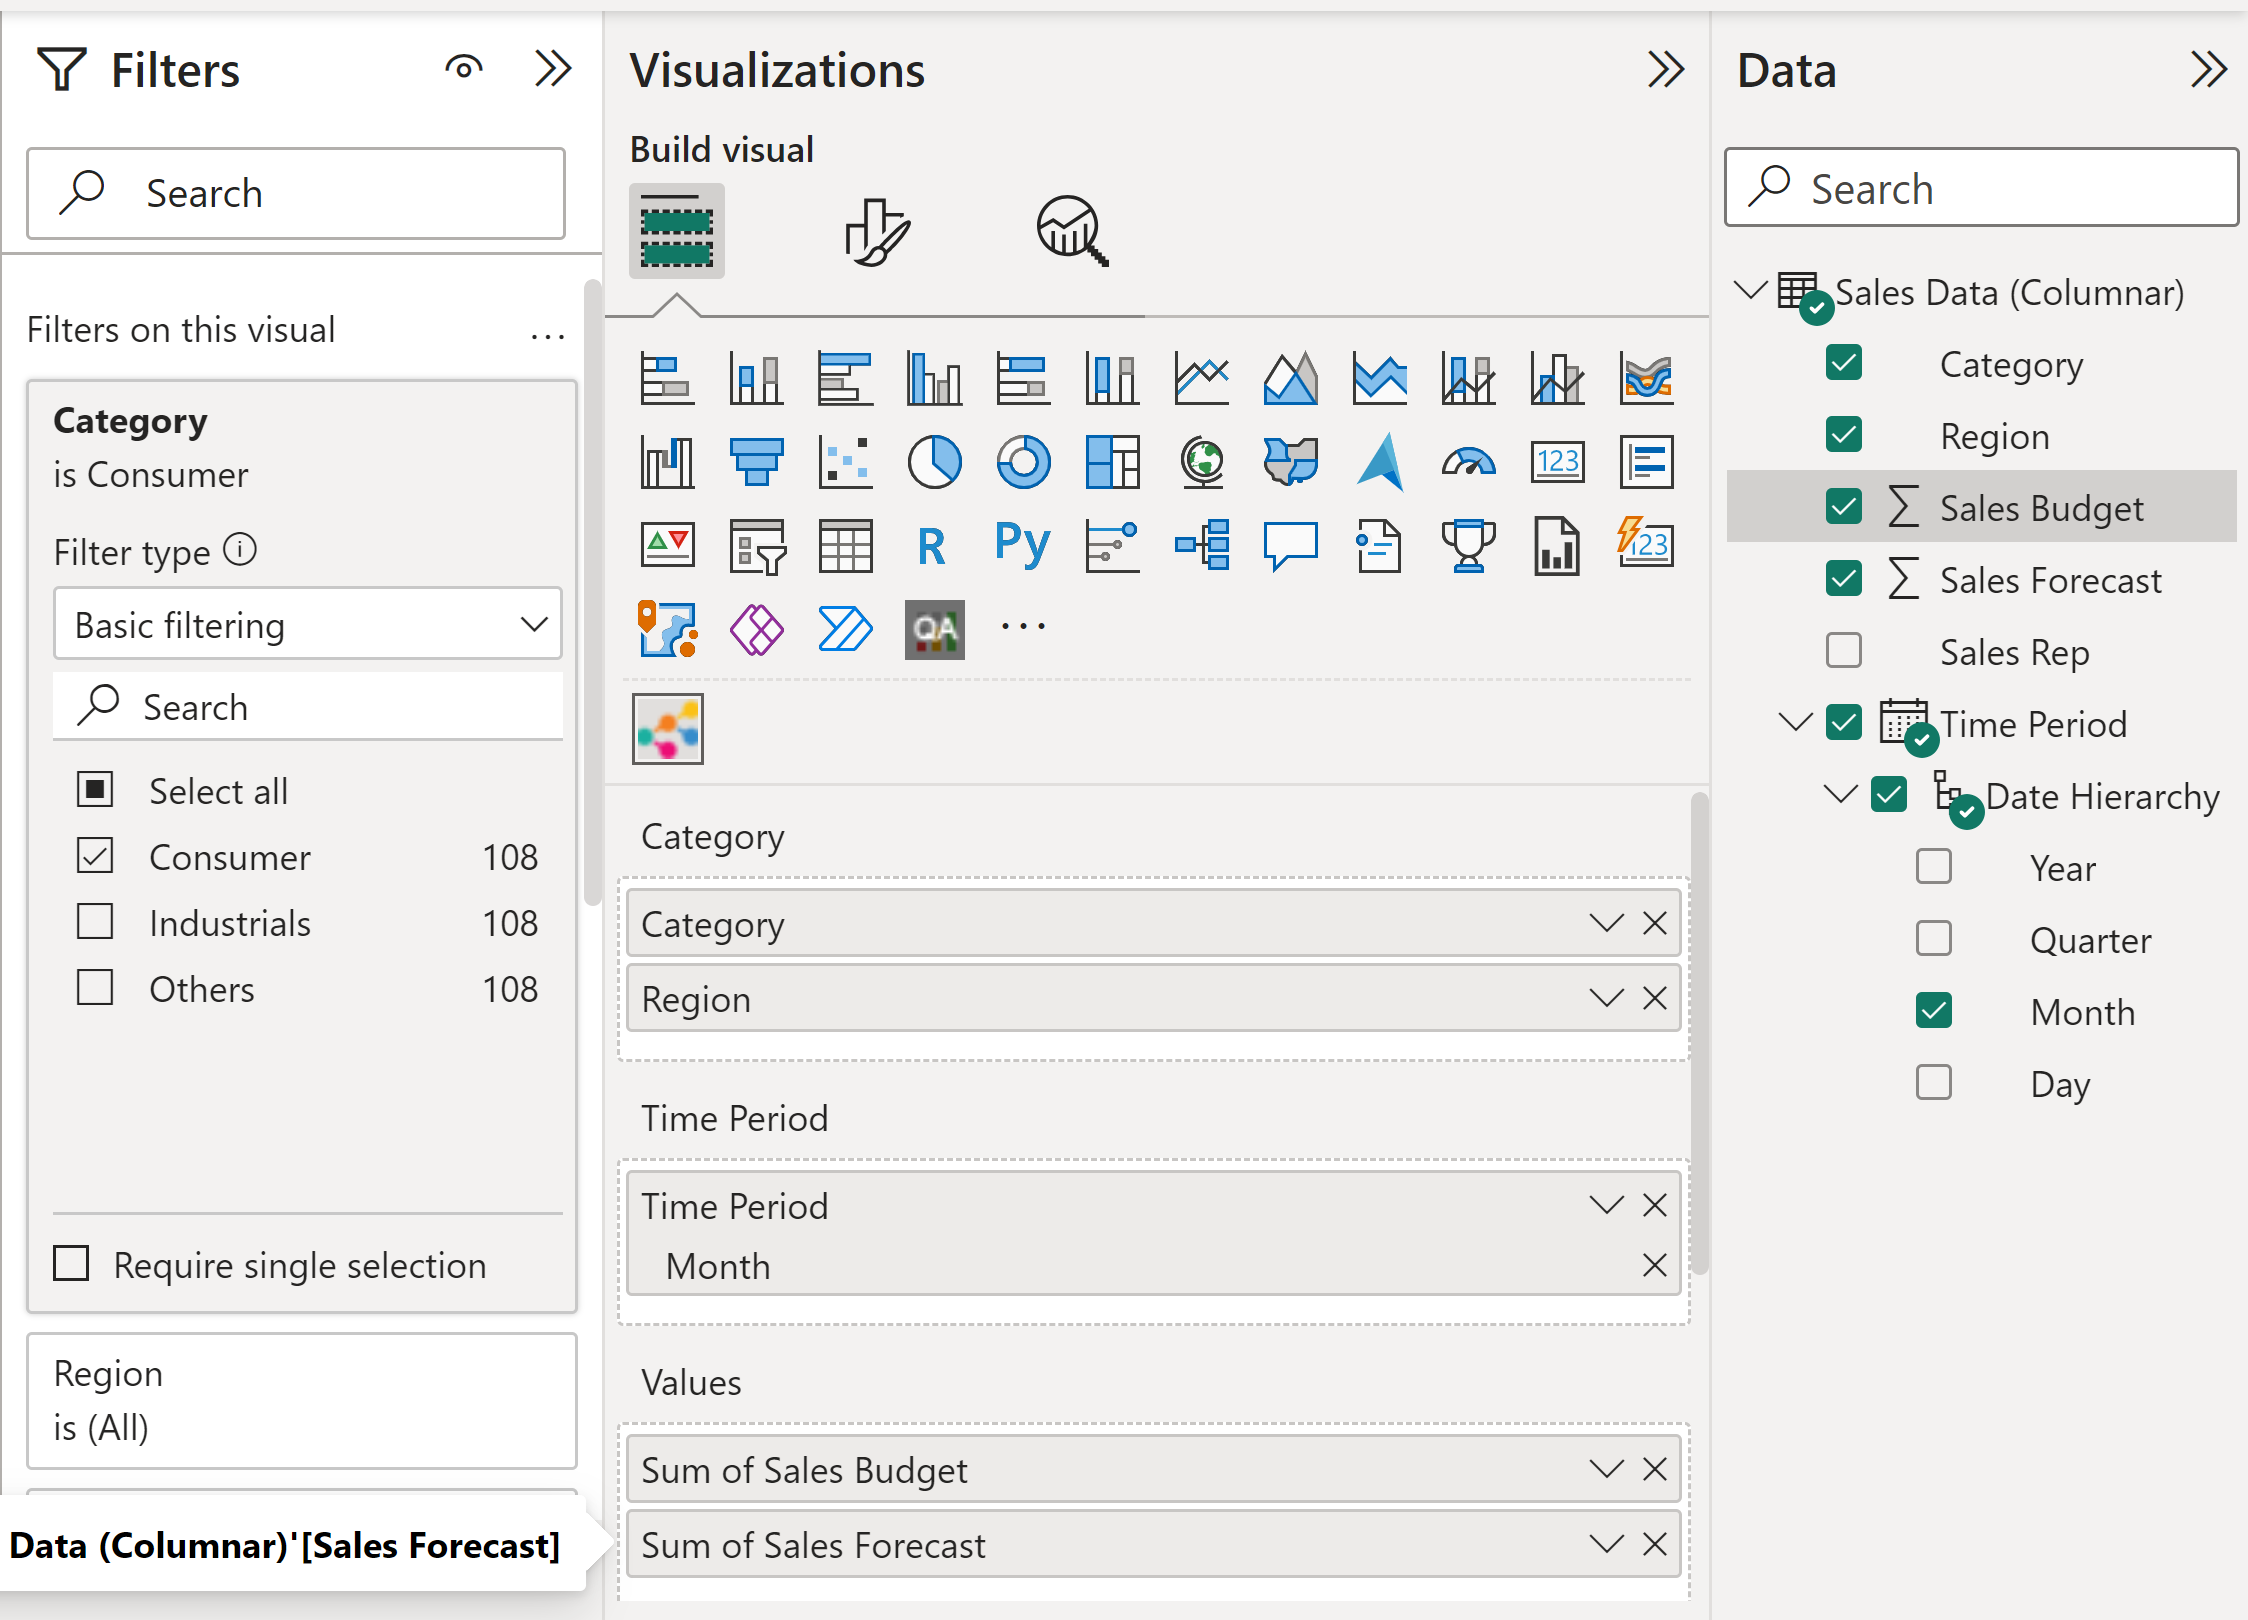Insert the decomposition tree visual
Image resolution: width=2248 pixels, height=1620 pixels.
pos(1202,546)
